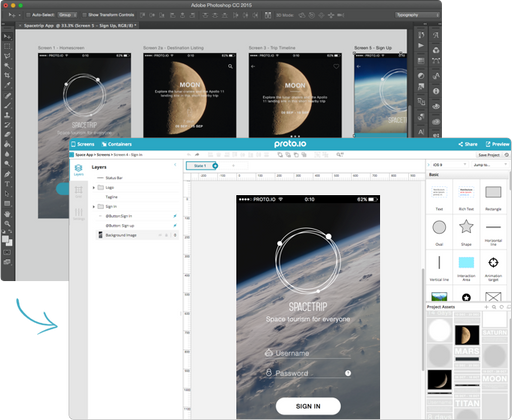Open the iOS 9 library dropdown
This screenshot has width=512, height=420.
pos(450,165)
